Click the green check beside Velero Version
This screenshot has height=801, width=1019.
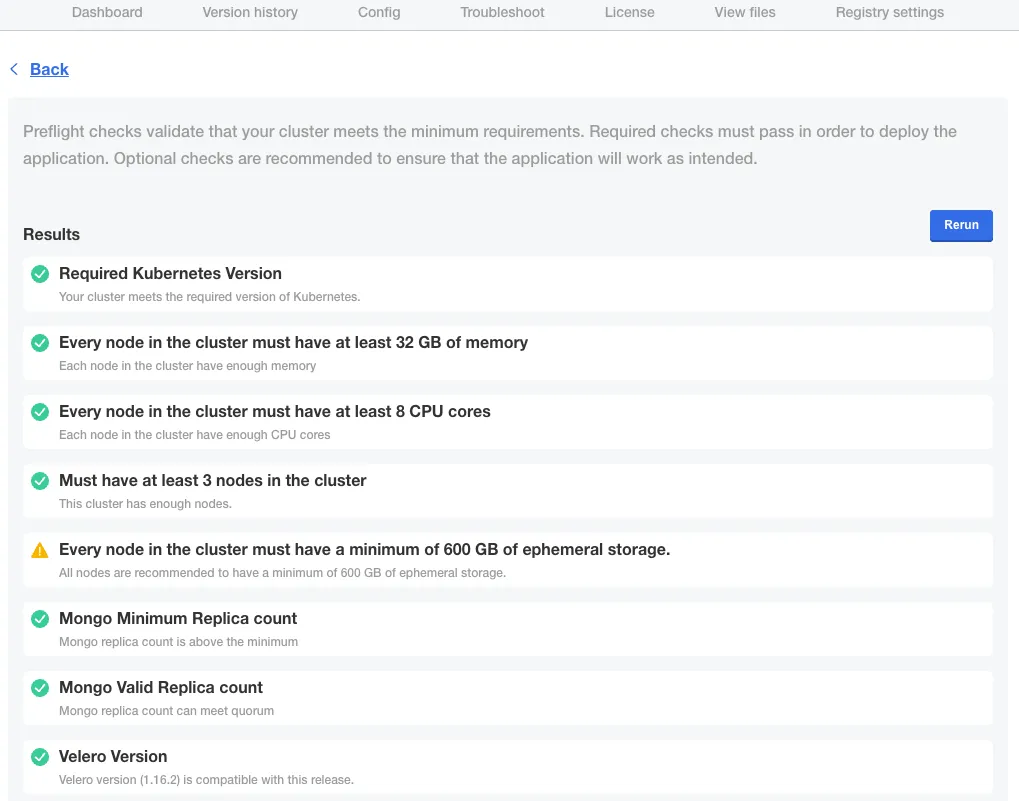tap(40, 757)
